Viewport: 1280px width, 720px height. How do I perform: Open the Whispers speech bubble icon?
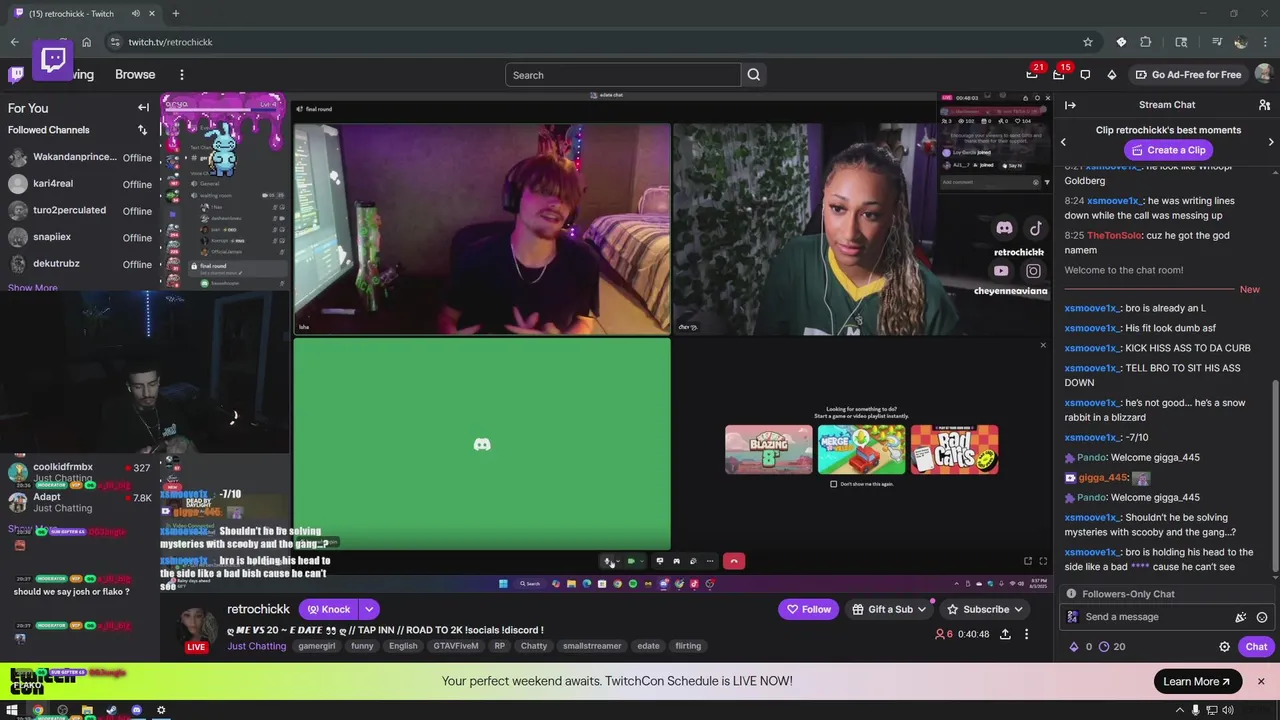pos(1085,75)
